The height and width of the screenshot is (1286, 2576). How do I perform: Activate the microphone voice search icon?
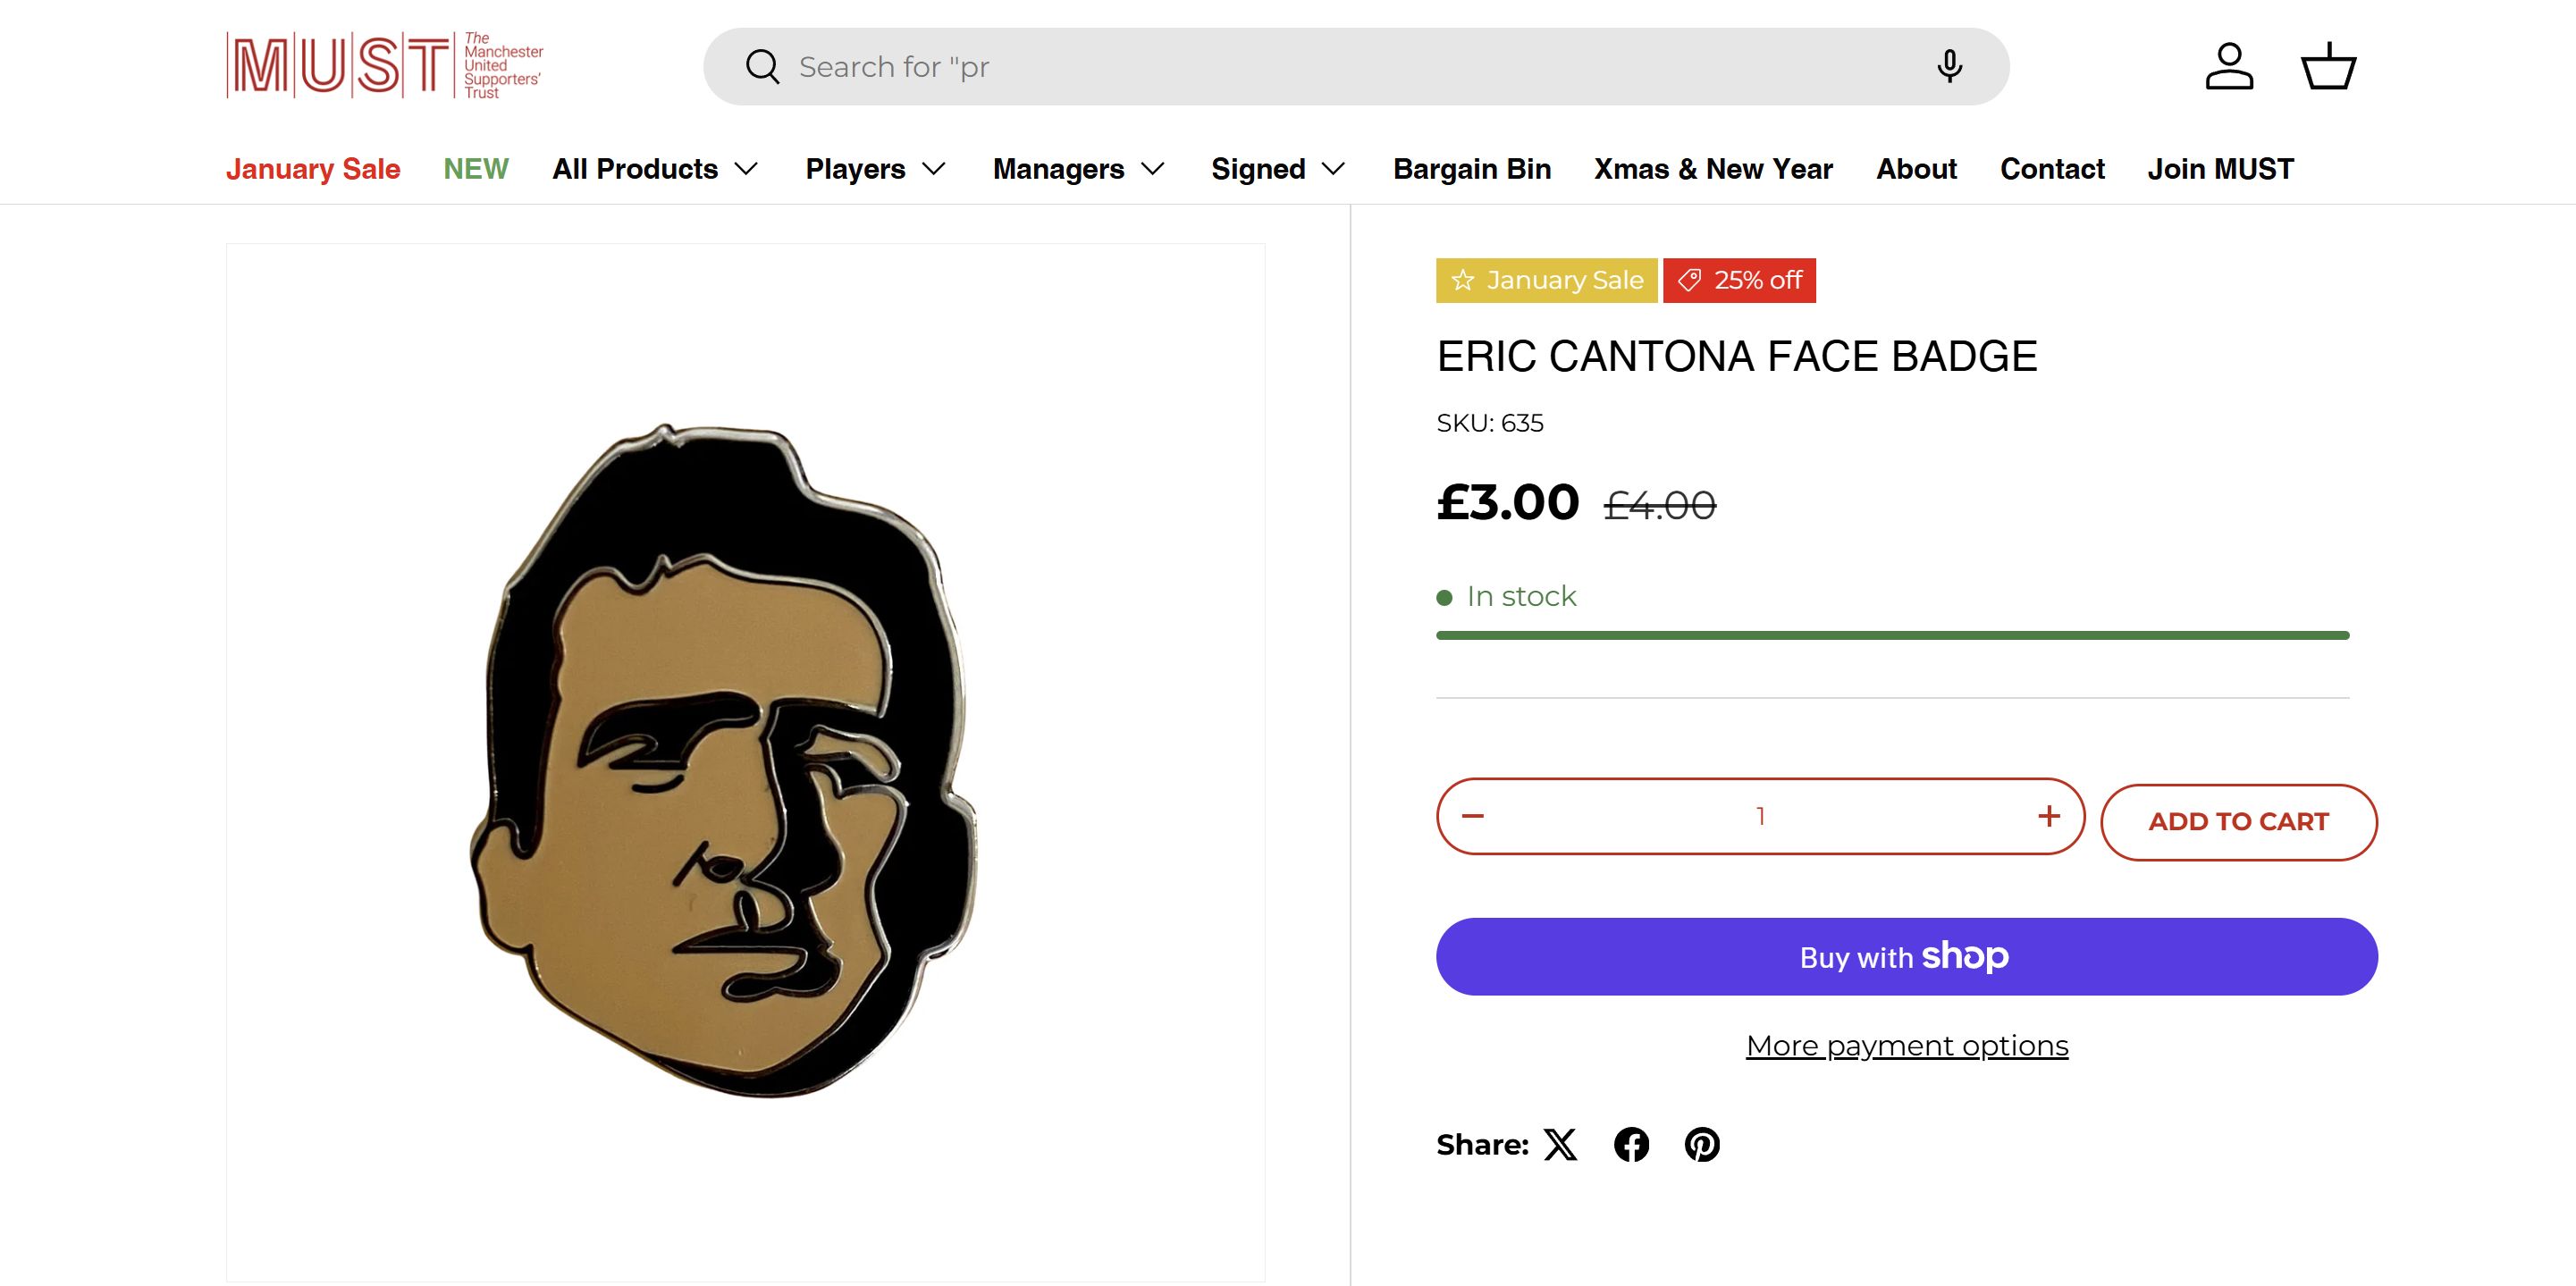pyautogui.click(x=1948, y=67)
